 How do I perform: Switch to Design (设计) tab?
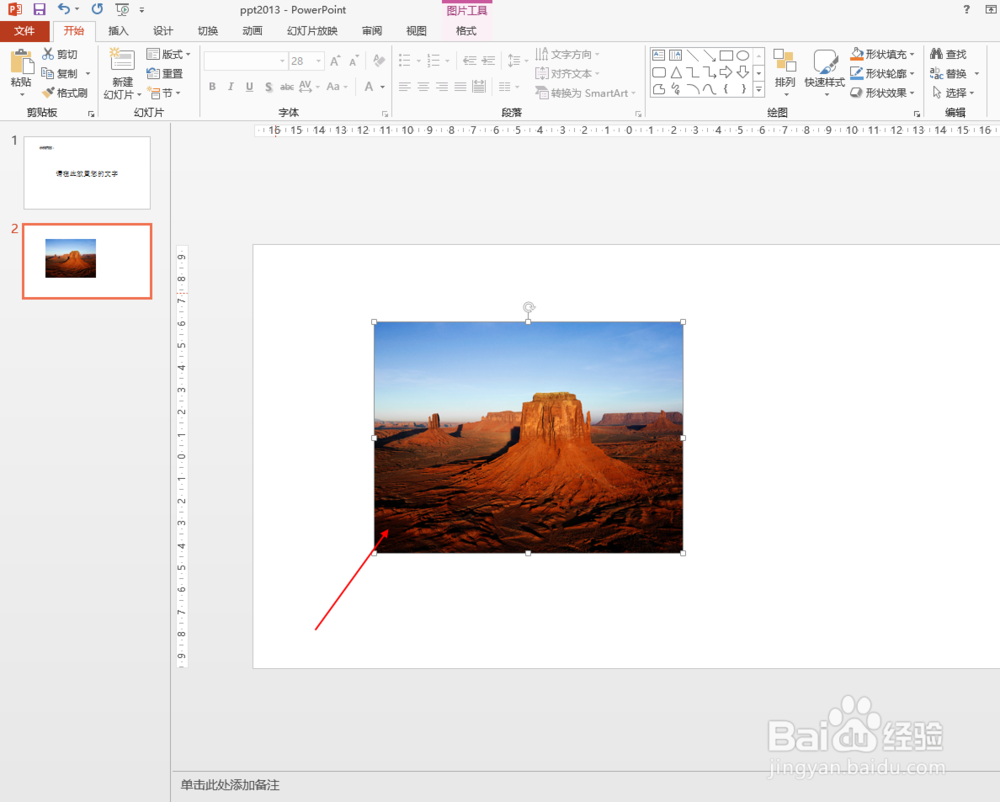163,31
